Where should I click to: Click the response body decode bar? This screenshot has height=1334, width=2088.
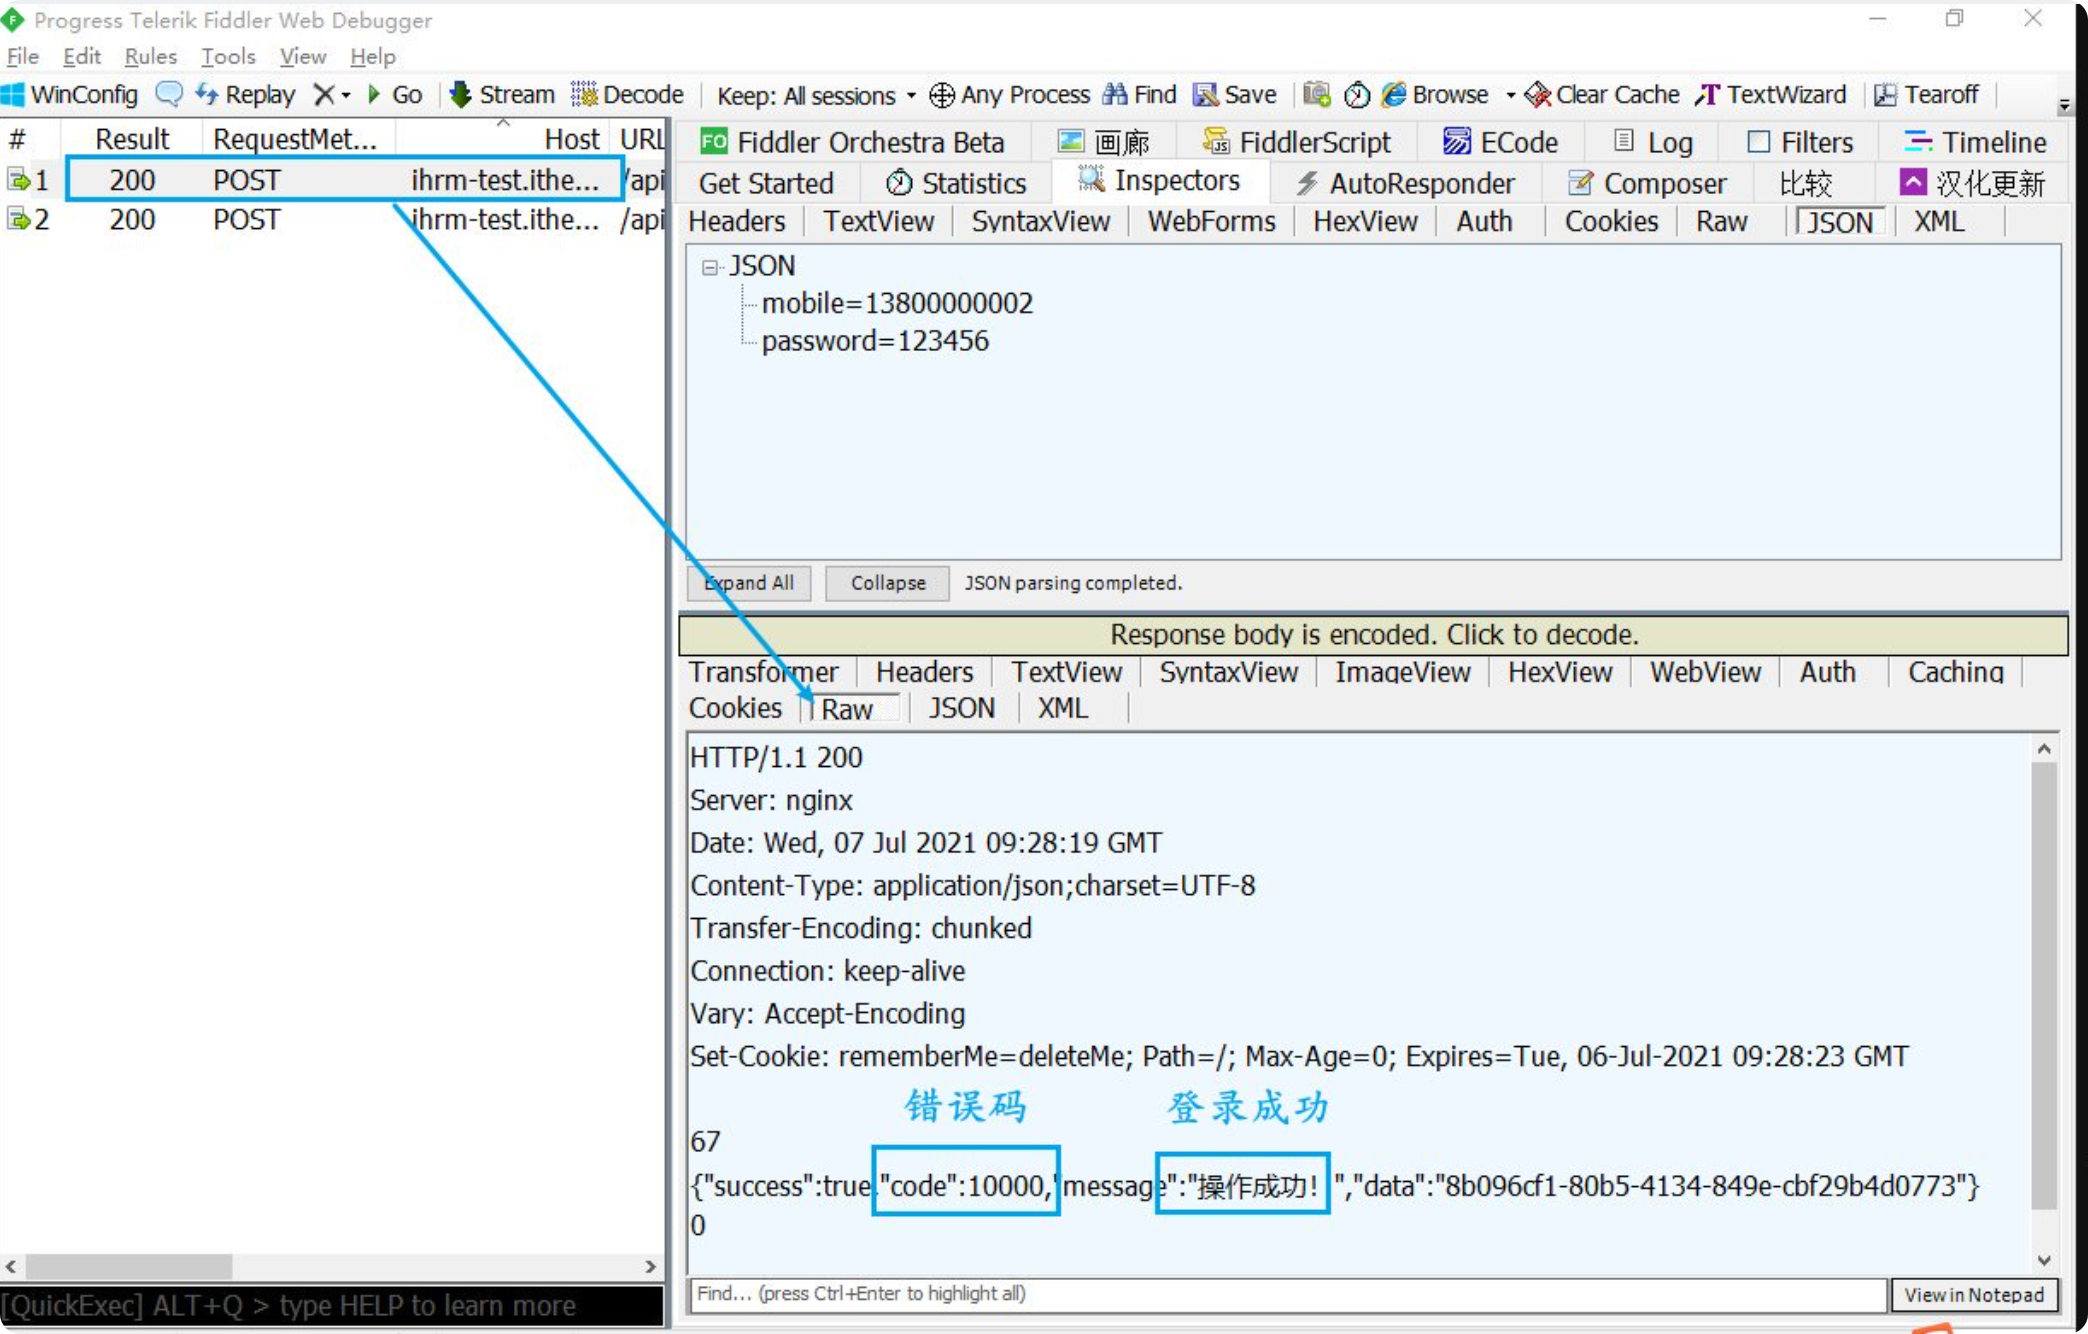tap(1372, 634)
